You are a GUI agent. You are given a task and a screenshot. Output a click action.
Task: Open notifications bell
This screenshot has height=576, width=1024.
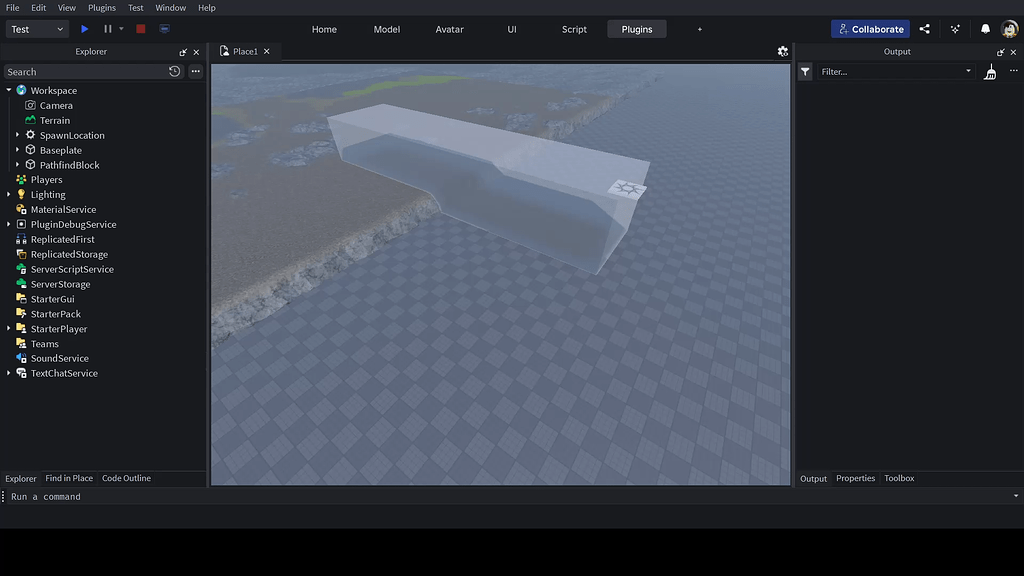985,29
